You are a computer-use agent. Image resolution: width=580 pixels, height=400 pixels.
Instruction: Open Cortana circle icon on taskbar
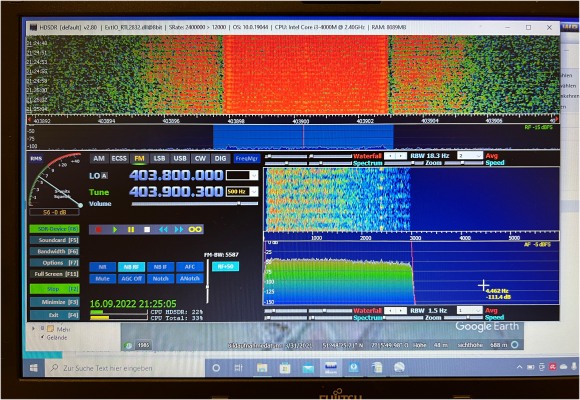tap(216, 368)
